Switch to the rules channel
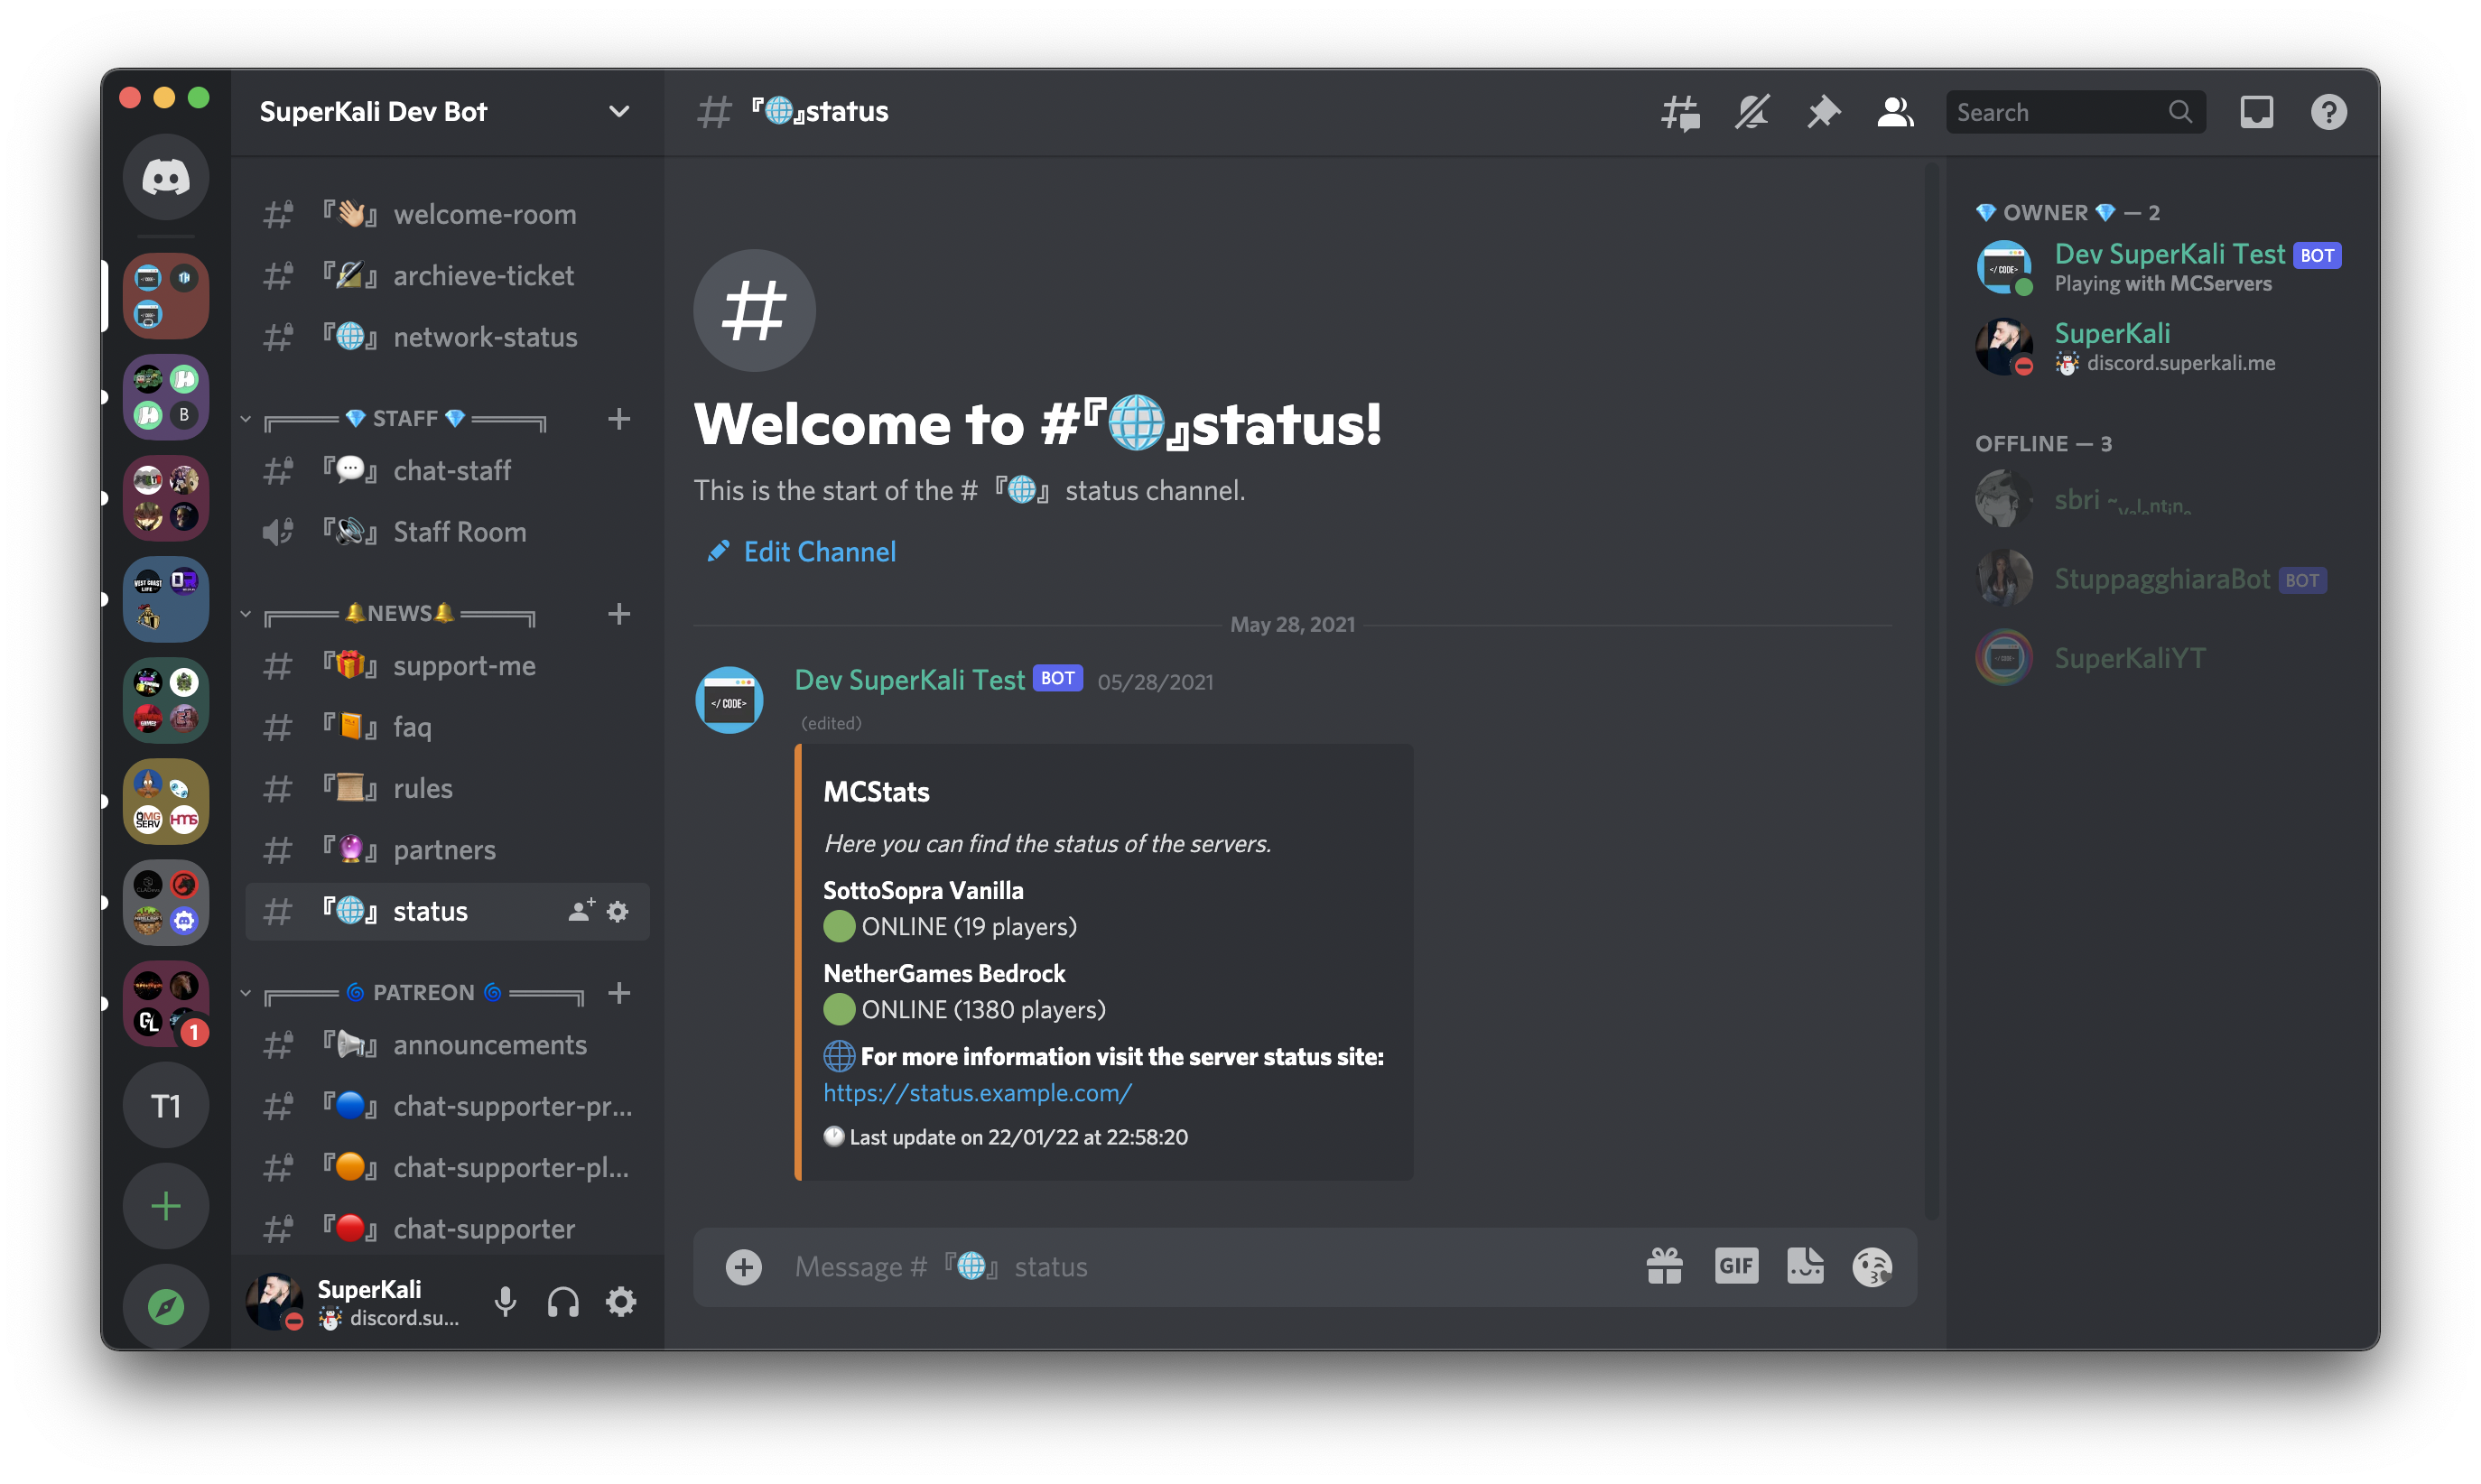This screenshot has width=2481, height=1484. tap(423, 788)
